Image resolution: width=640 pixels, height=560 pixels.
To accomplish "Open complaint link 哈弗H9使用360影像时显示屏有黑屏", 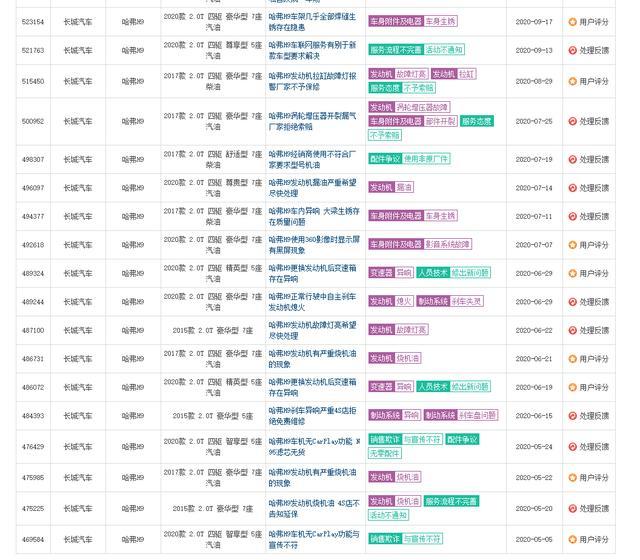I will (314, 245).
